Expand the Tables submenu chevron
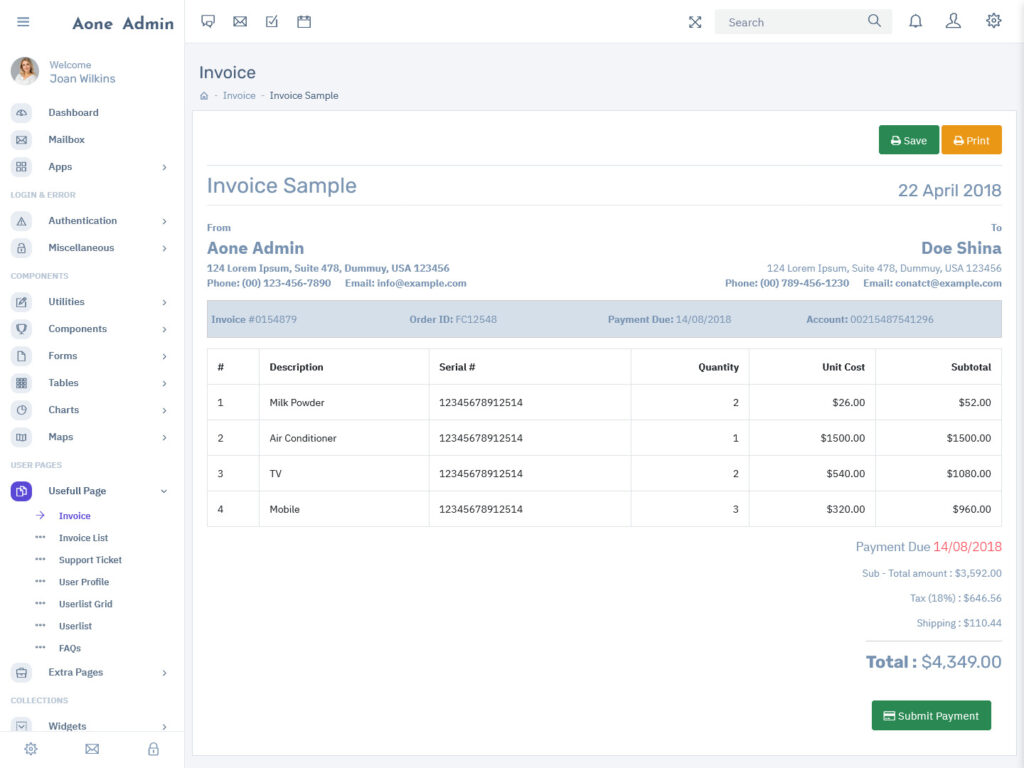1024x768 pixels. [x=164, y=383]
